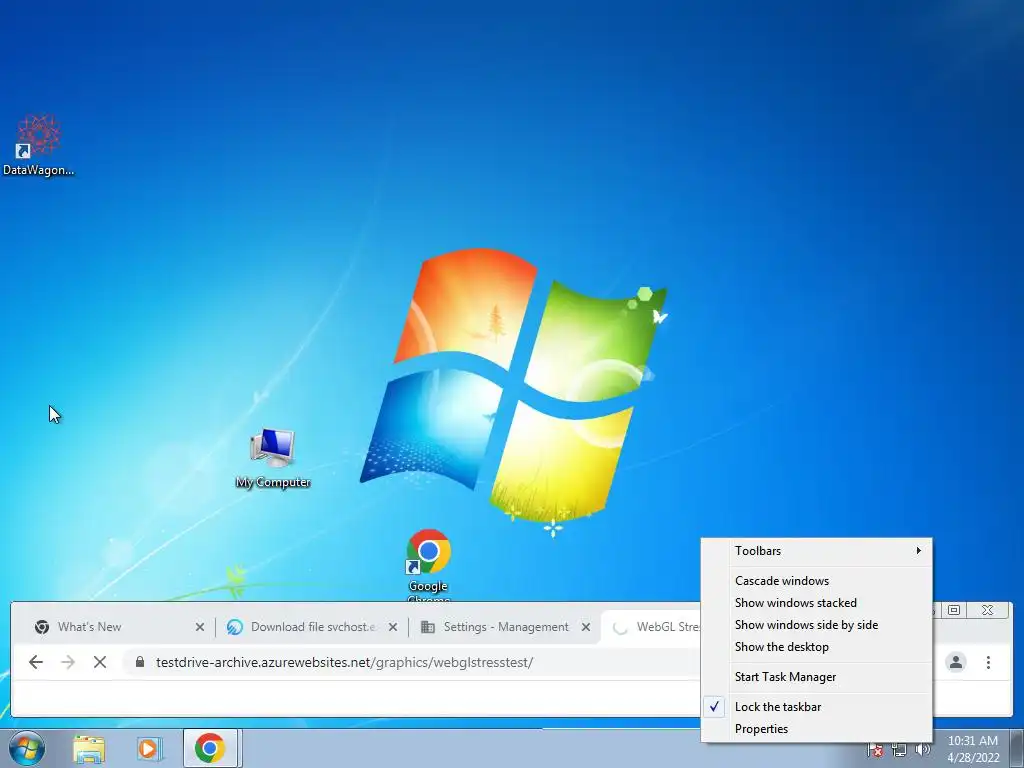1024x768 pixels.
Task: Expand the Toolbars submenu
Action: click(816, 551)
